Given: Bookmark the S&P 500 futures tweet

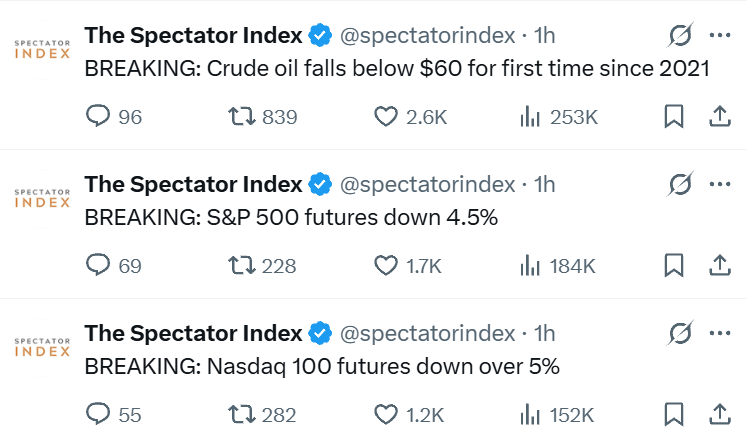Looking at the screenshot, I should click(674, 266).
